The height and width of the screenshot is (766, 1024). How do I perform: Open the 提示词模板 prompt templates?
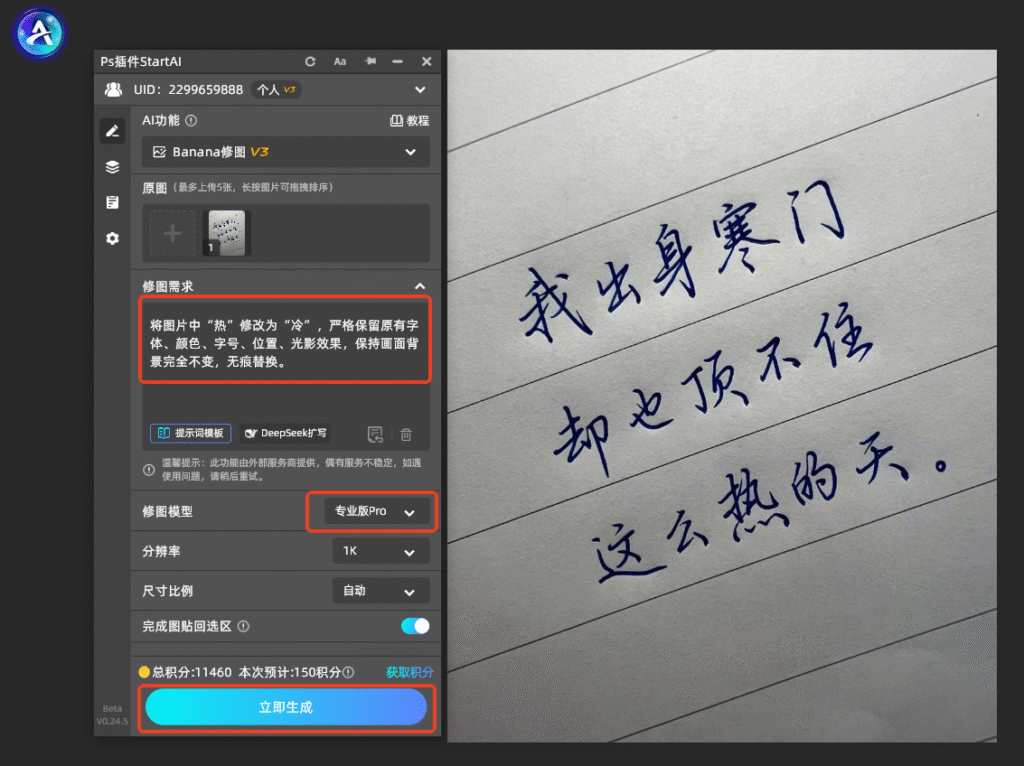coord(191,433)
